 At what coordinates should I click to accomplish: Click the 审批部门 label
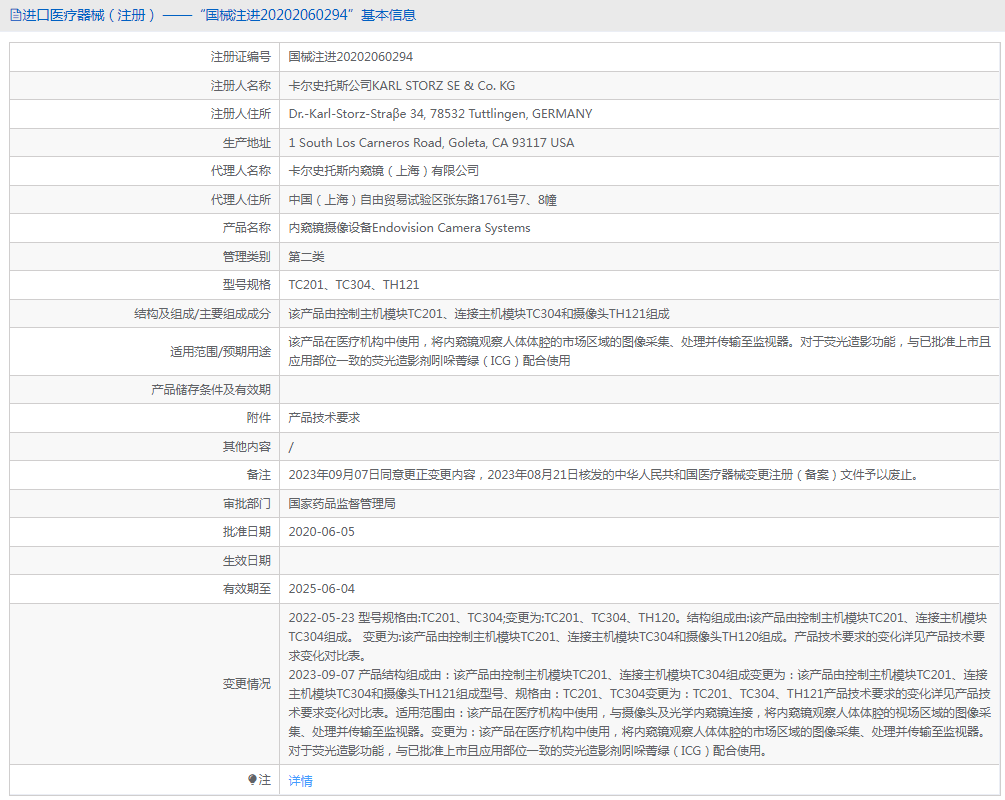[x=247, y=504]
